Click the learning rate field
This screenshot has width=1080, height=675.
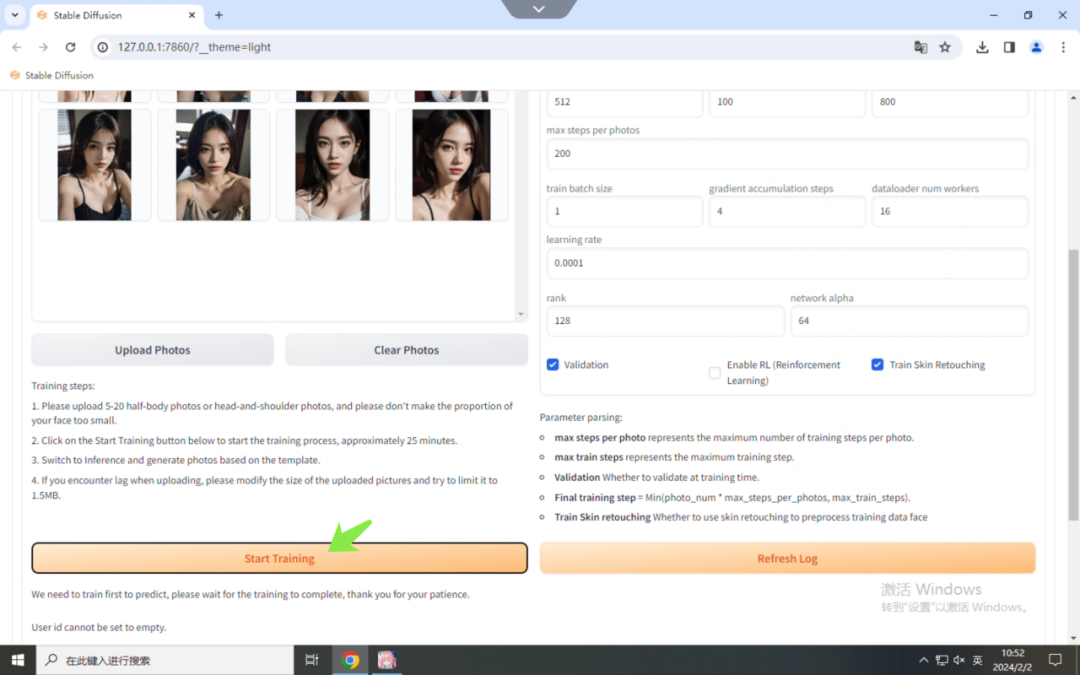click(x=787, y=262)
